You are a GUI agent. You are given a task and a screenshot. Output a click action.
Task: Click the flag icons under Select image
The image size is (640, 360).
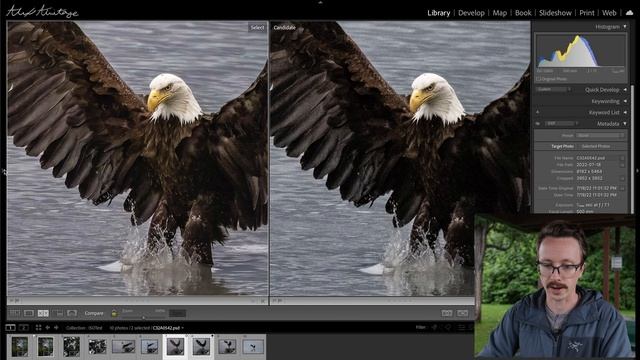15,301
